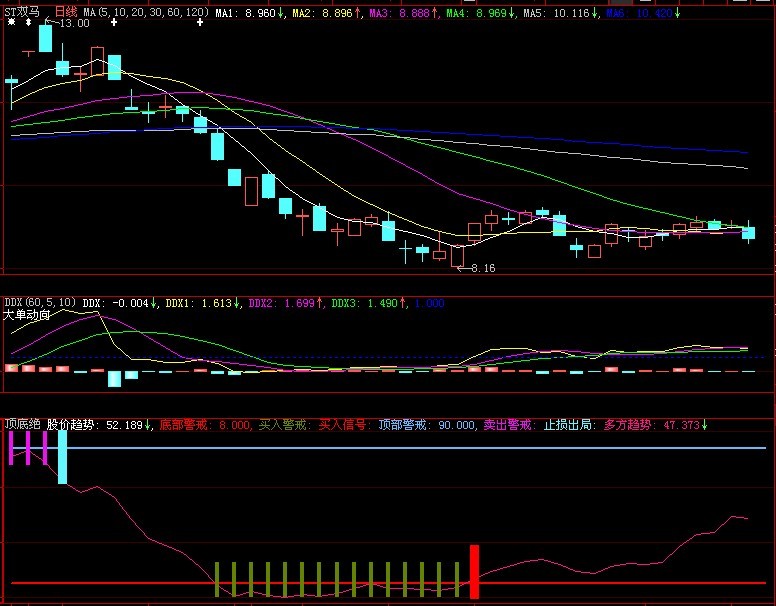Click the star info marker below the ST双马 title

click(x=12, y=22)
